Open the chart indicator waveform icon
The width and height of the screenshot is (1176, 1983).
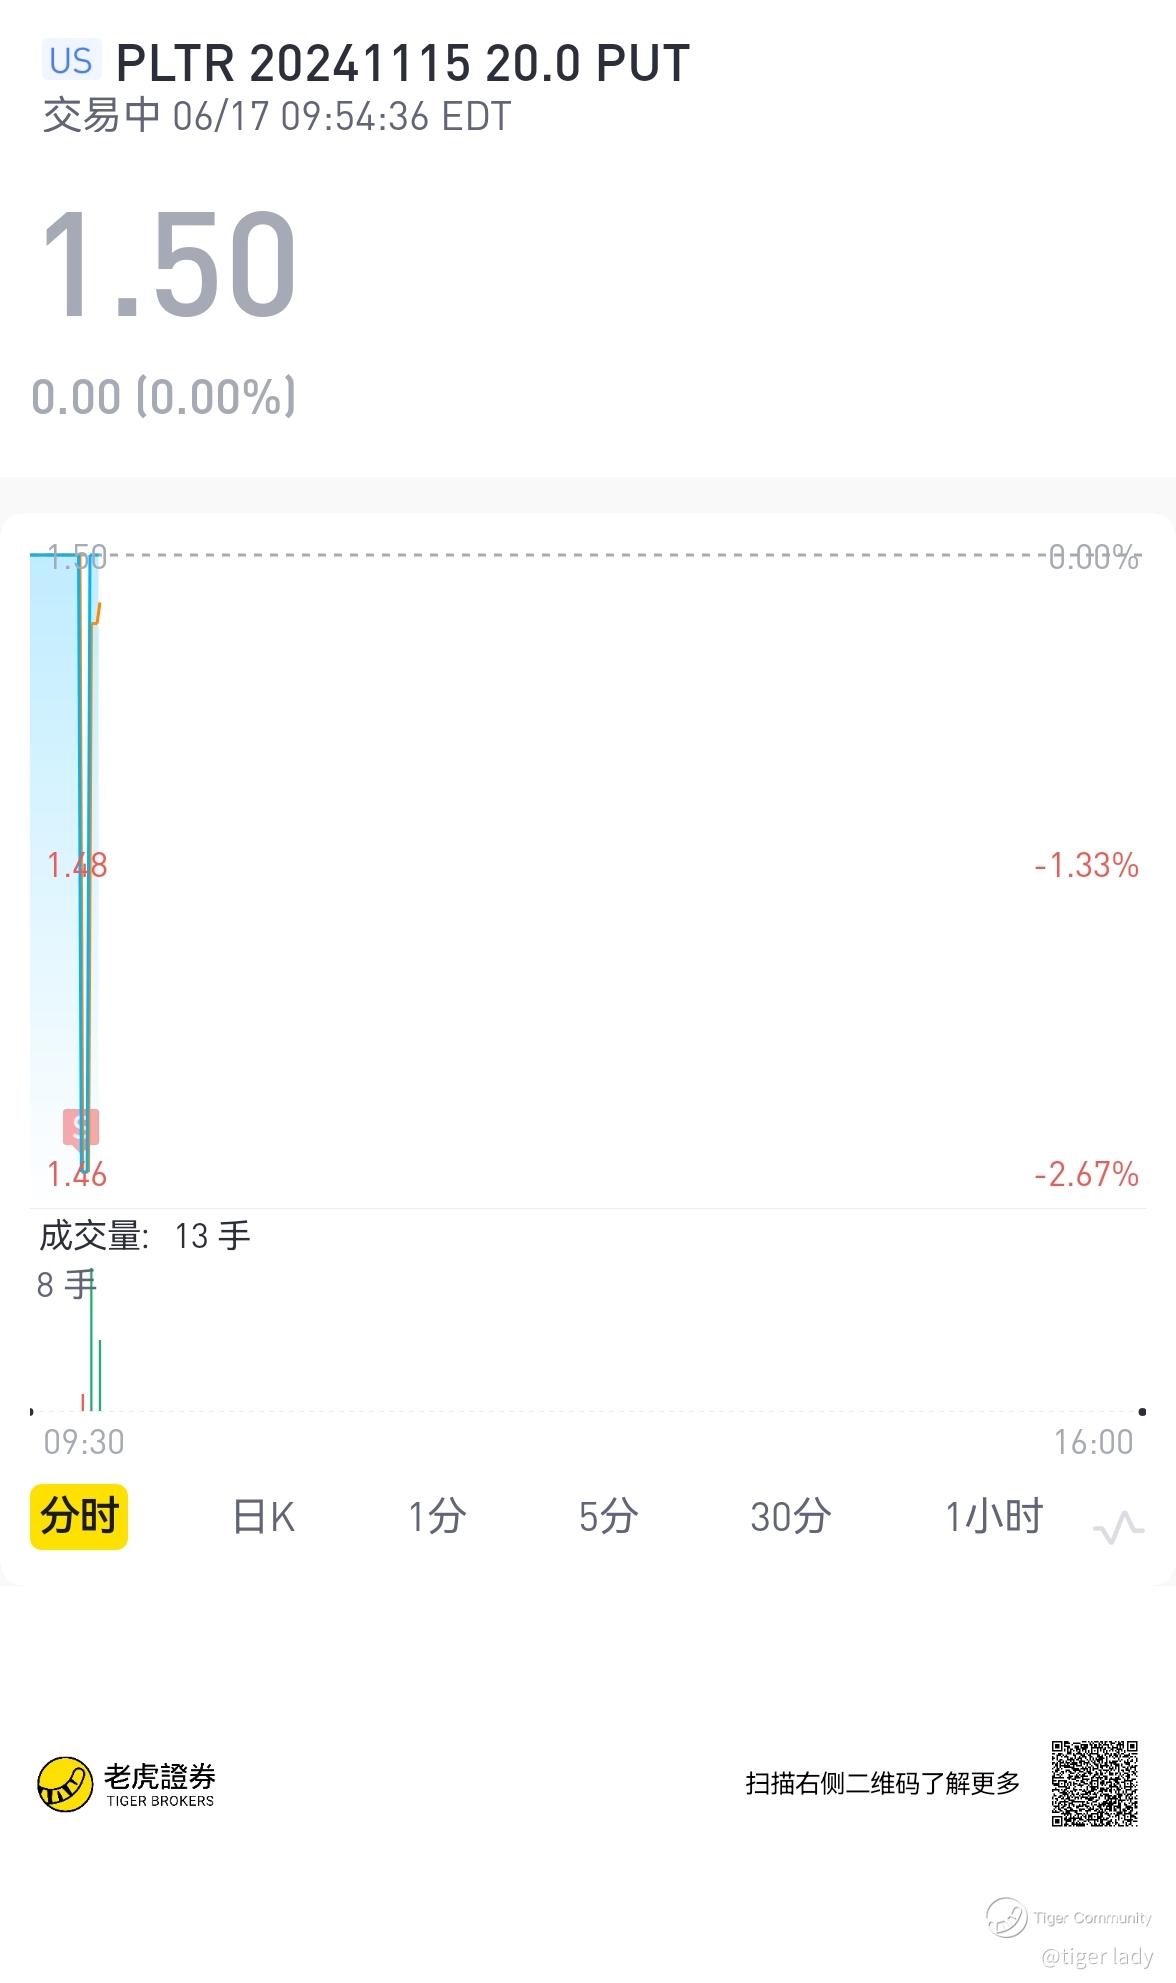click(x=1119, y=1527)
